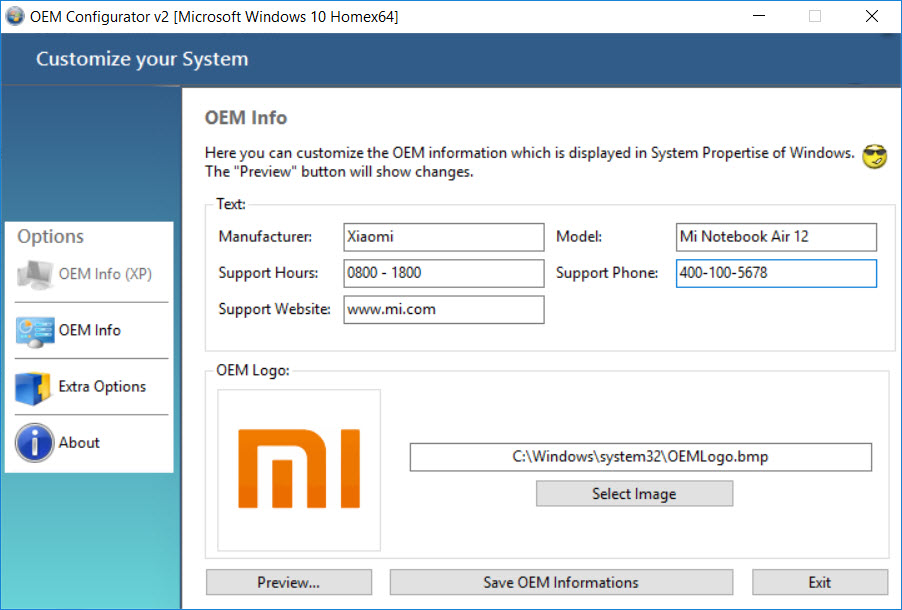Focus the Support Hours field
The width and height of the screenshot is (902, 610).
444,273
